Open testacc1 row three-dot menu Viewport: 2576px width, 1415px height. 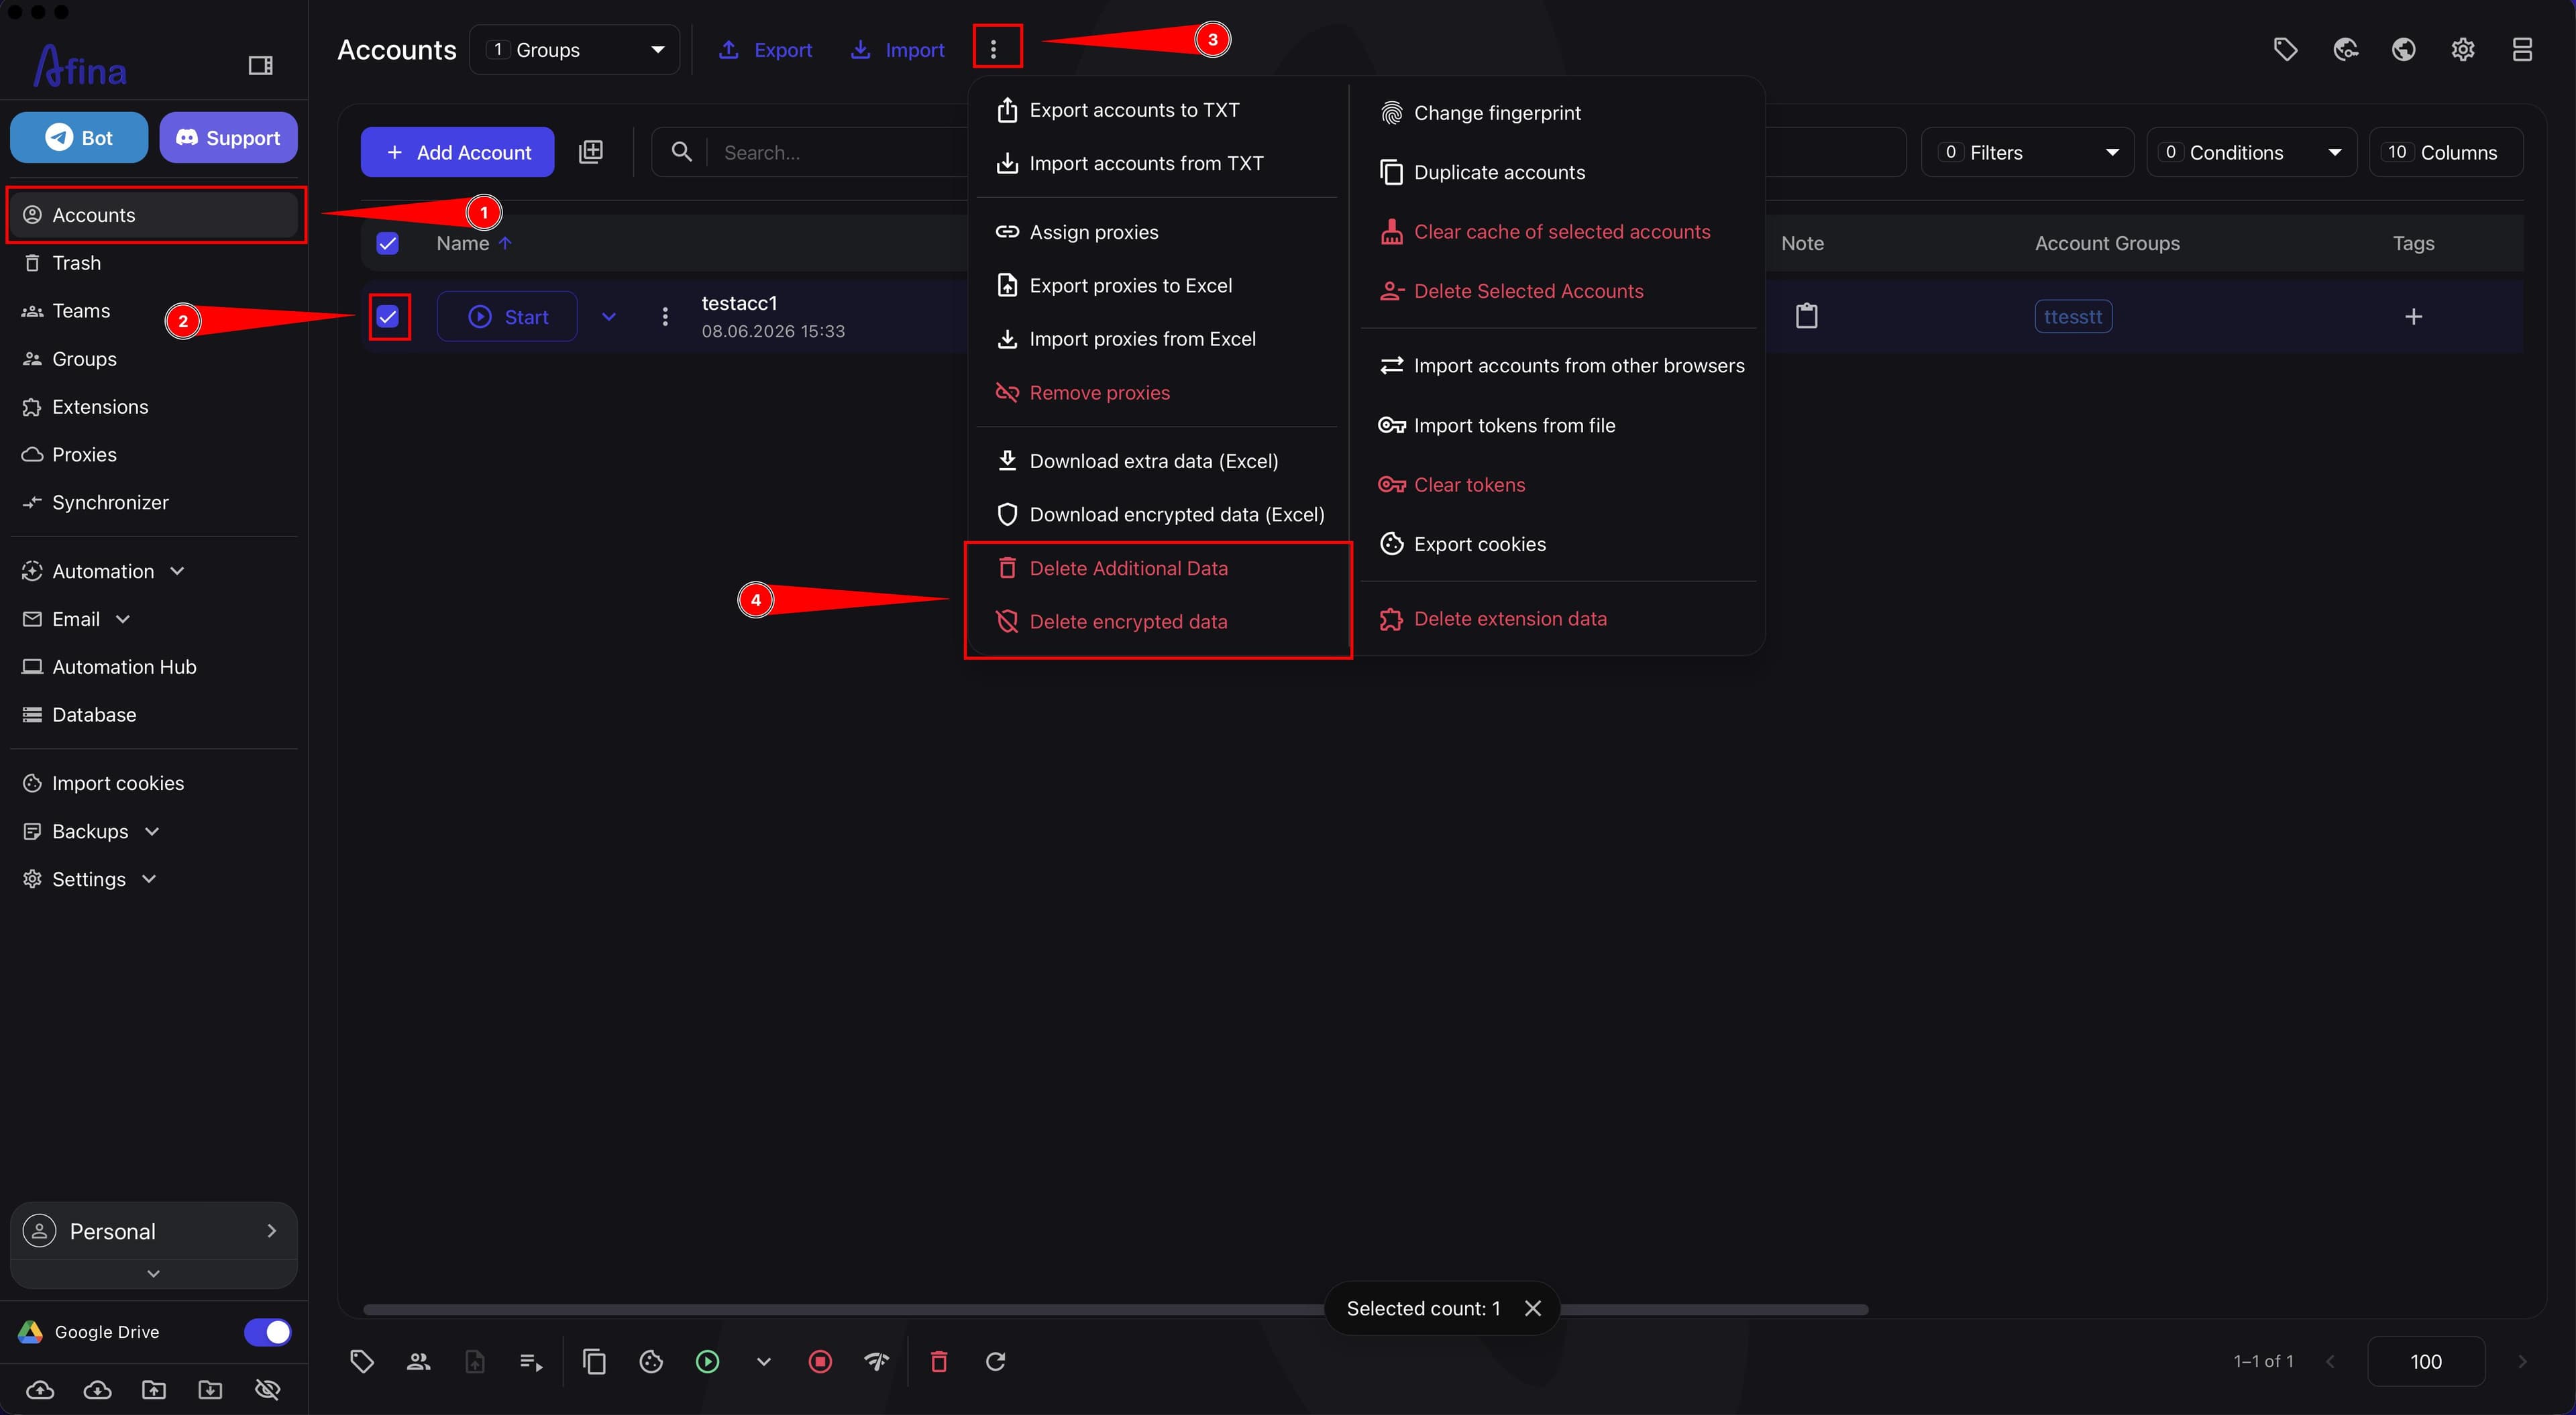click(x=665, y=317)
